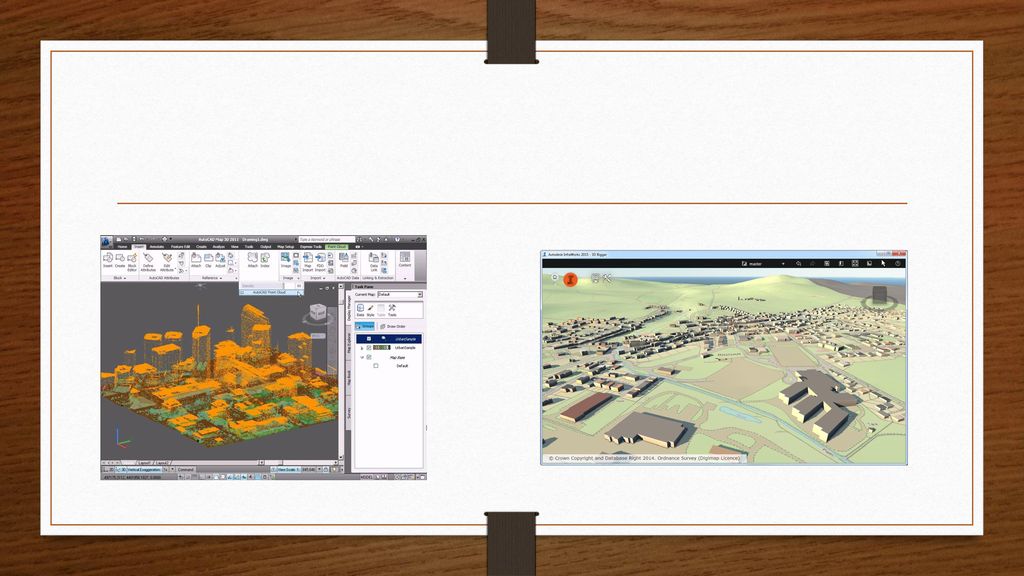Open the green Point Cloud ribbon tab
The height and width of the screenshot is (576, 1024).
click(336, 247)
